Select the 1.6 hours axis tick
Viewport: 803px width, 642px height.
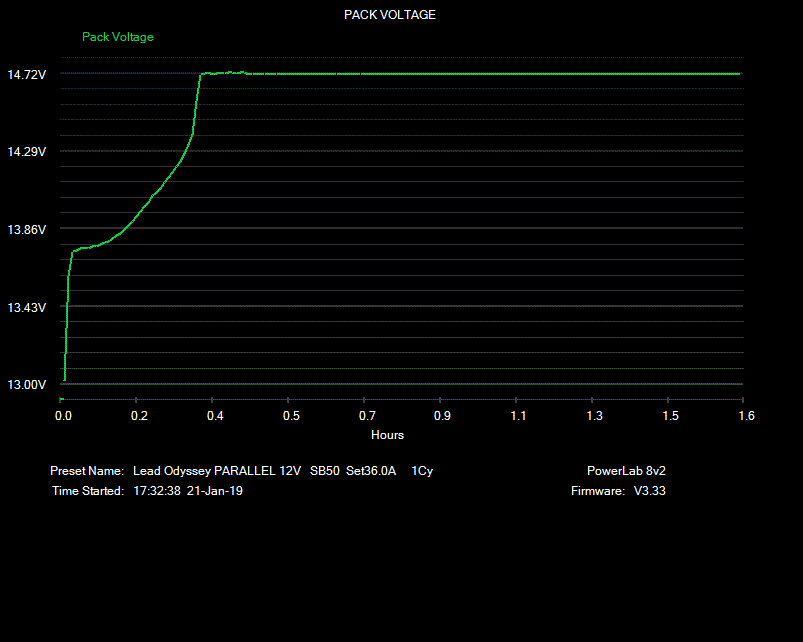[746, 416]
